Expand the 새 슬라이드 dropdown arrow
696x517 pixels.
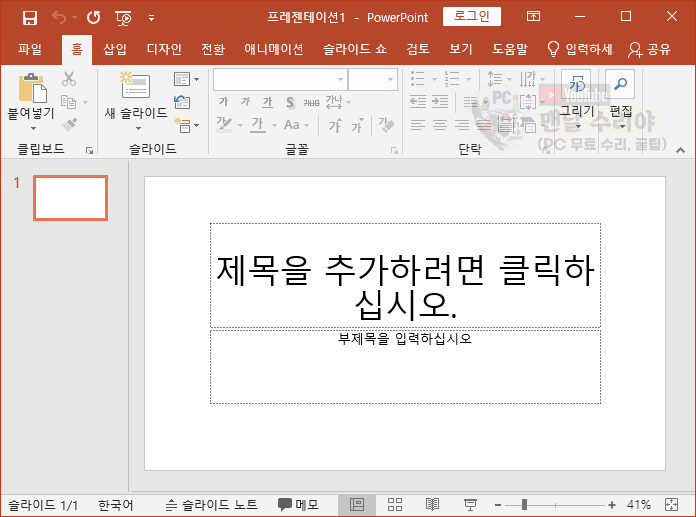[138, 129]
